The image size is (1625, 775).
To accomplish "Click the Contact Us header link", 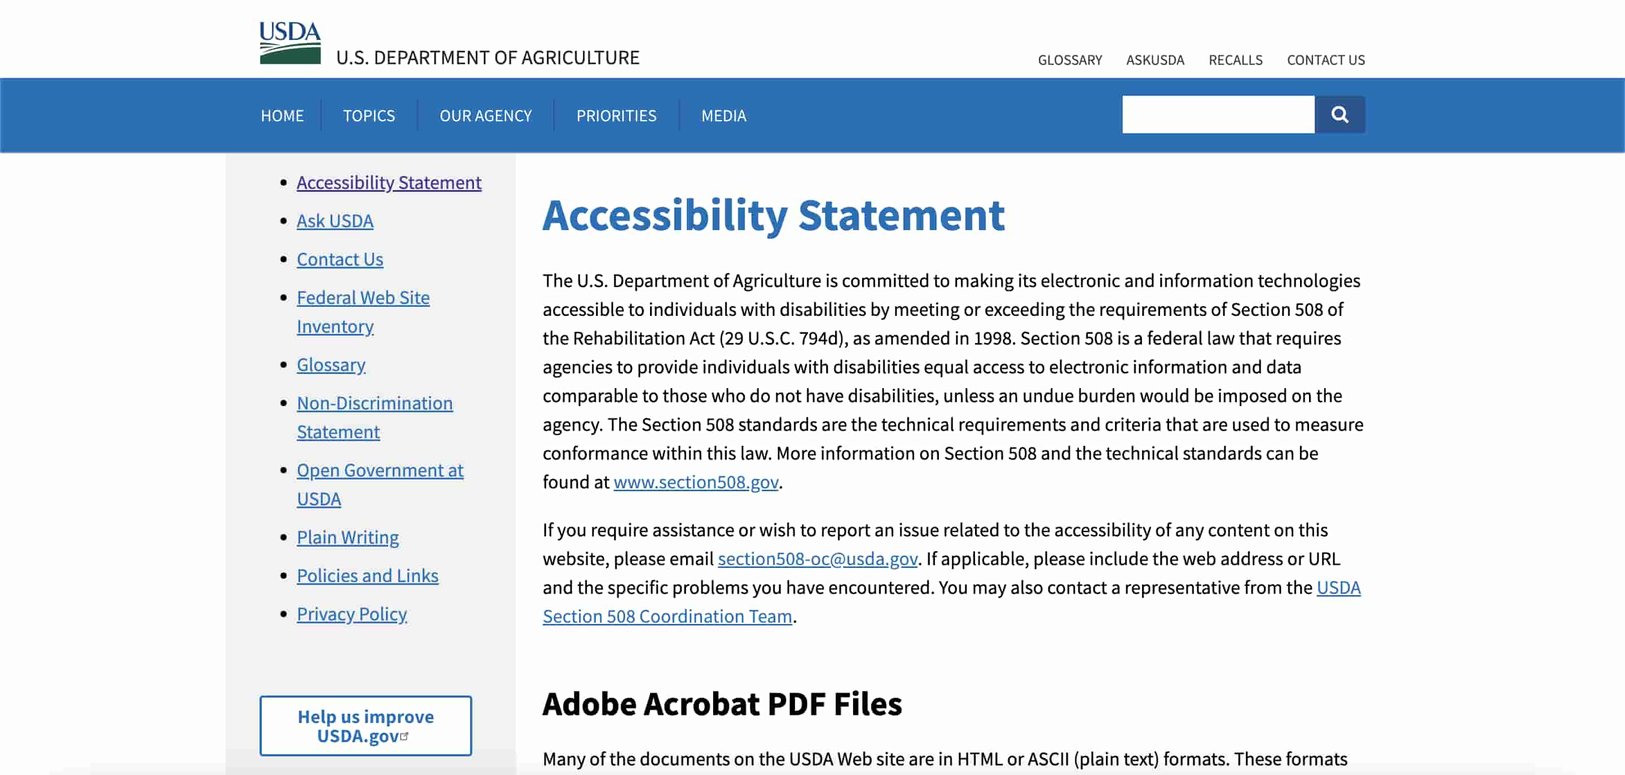I will [x=1325, y=60].
